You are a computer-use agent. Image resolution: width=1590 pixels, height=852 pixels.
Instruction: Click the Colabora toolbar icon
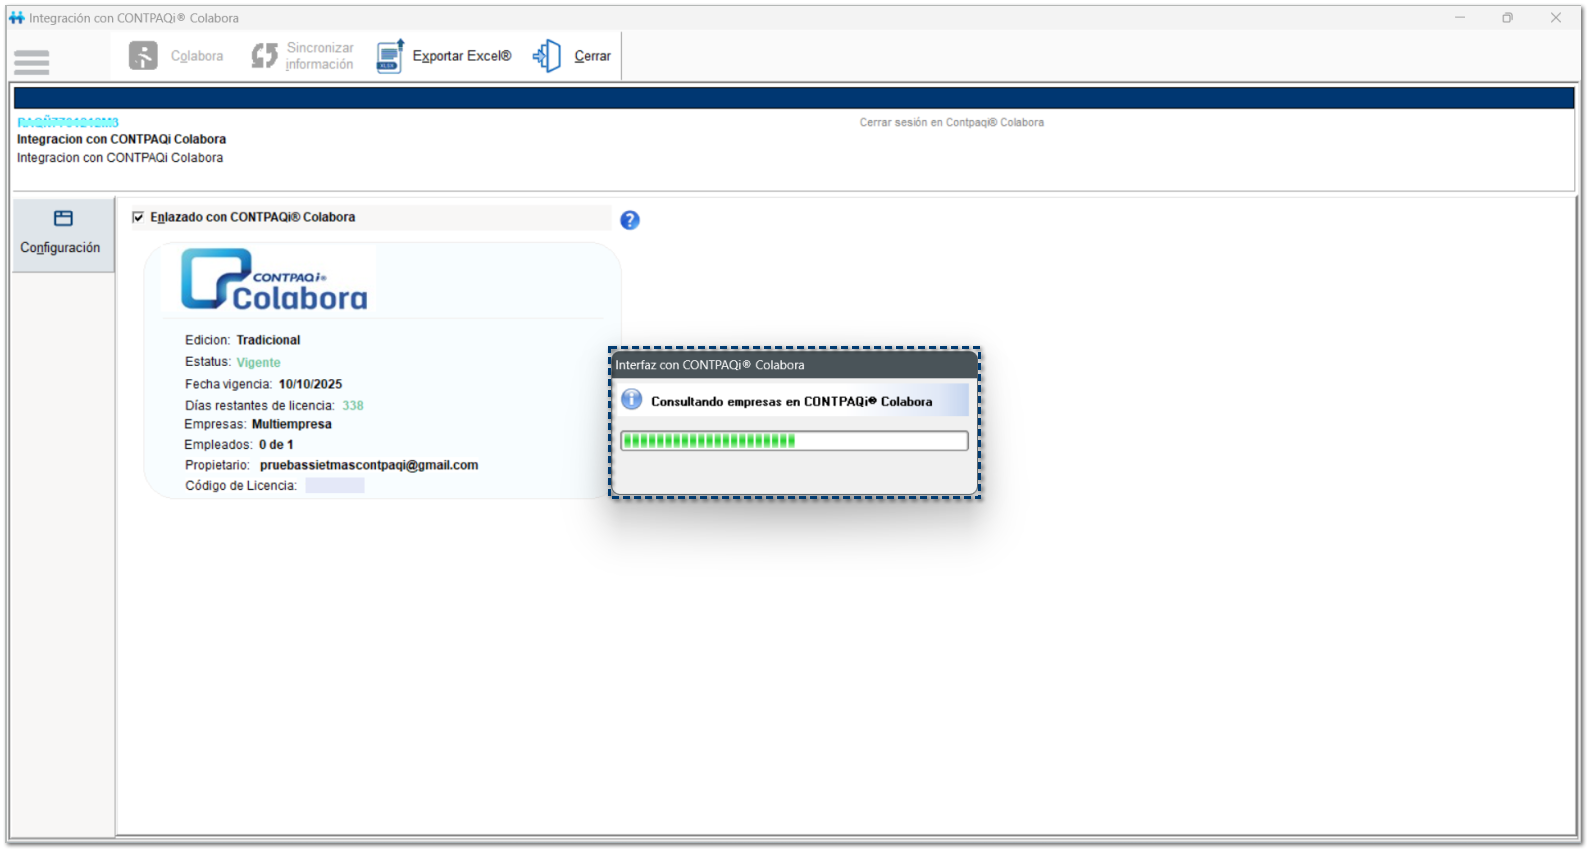click(143, 56)
